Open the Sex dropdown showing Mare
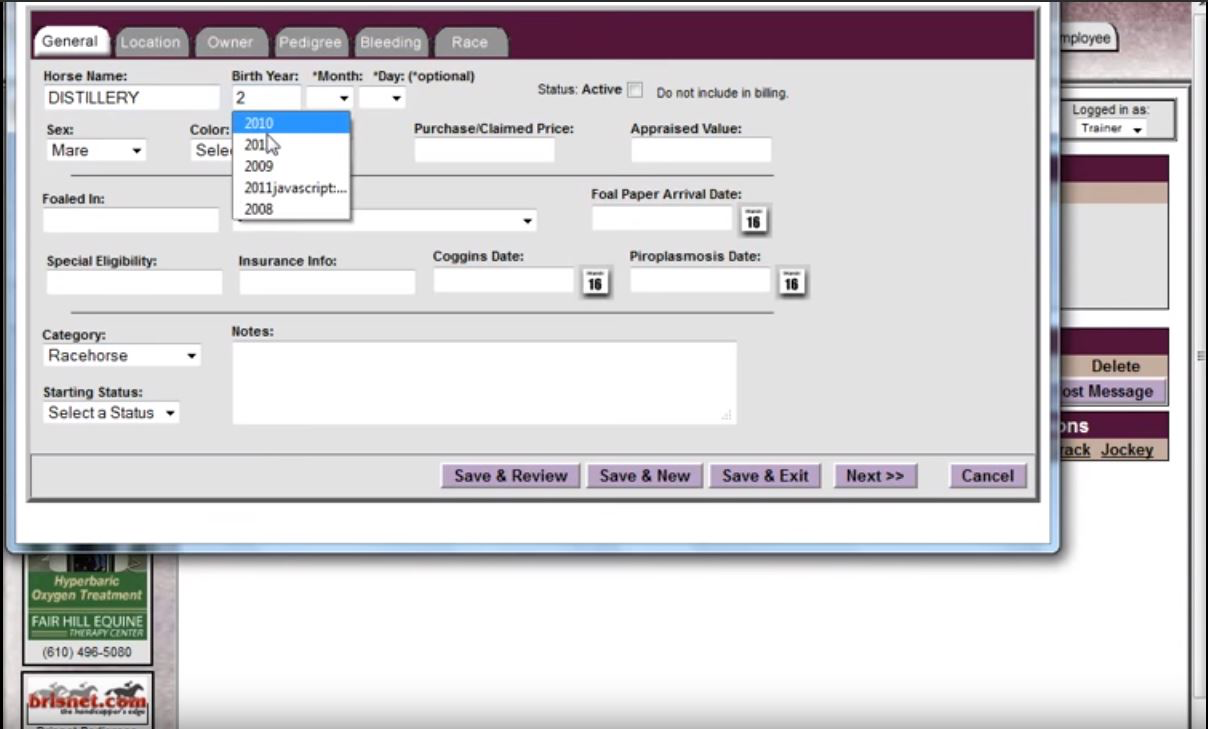 pos(96,151)
